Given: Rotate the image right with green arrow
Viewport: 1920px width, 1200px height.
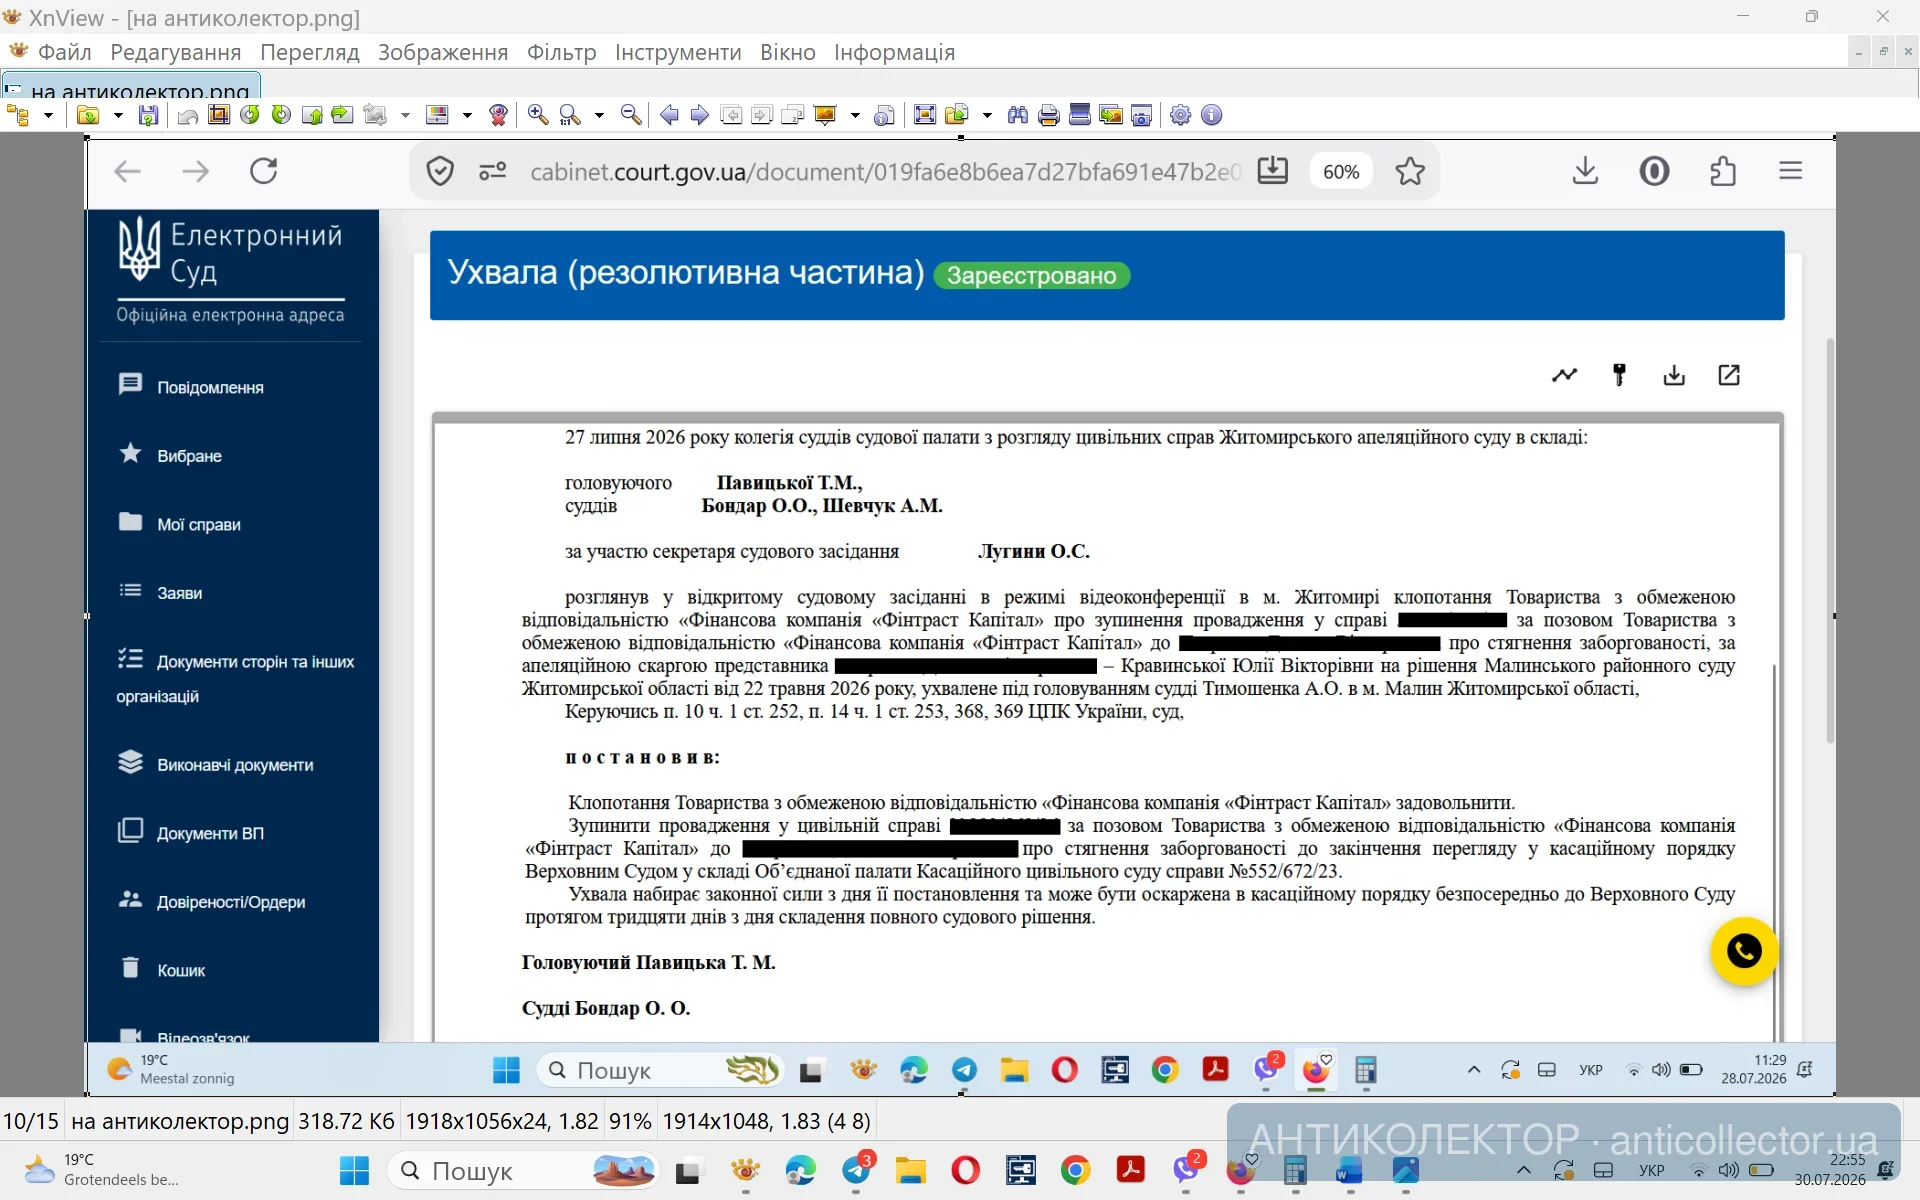Looking at the screenshot, I should 281,115.
